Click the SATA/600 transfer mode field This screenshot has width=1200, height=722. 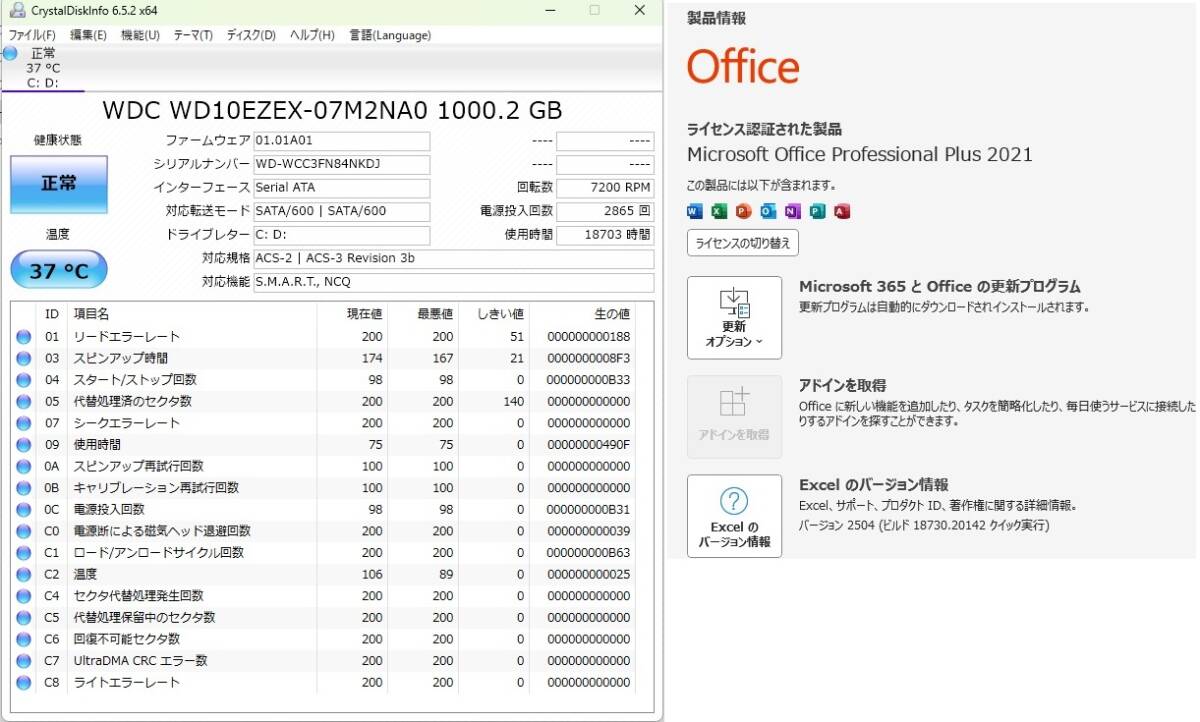[341, 211]
